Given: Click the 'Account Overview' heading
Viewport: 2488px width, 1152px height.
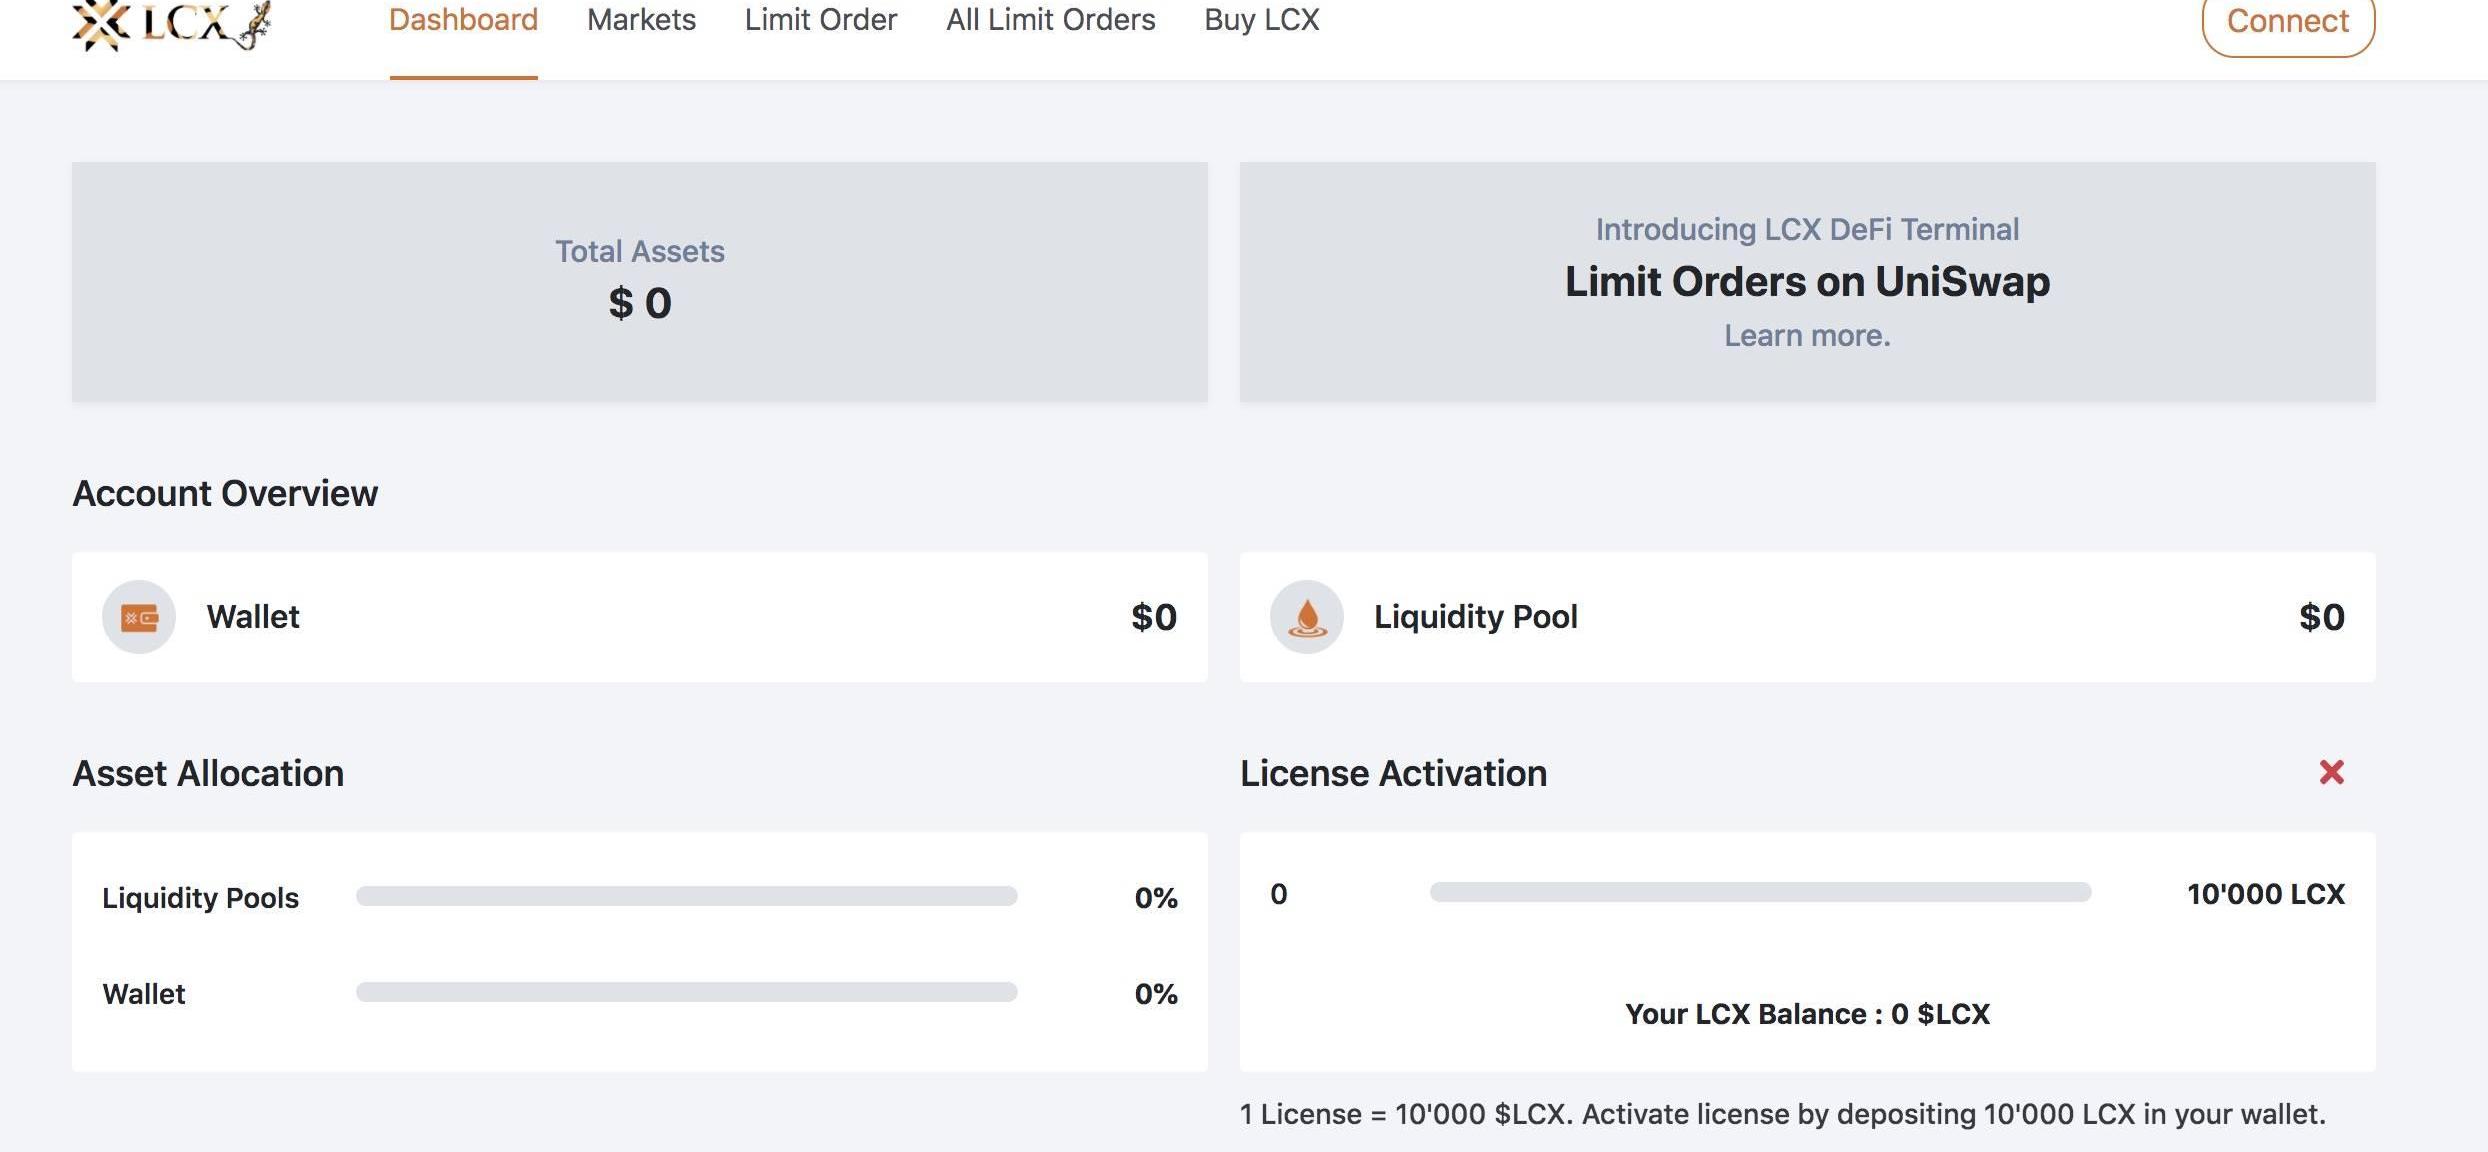Looking at the screenshot, I should [x=225, y=493].
